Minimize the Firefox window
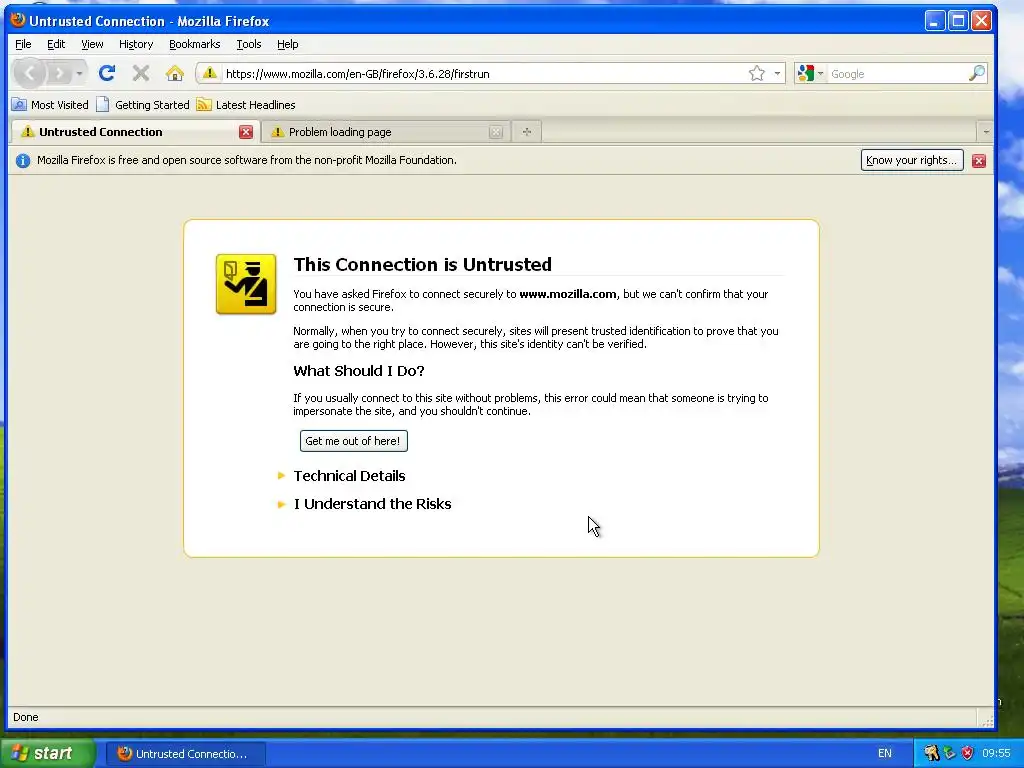 click(x=935, y=21)
